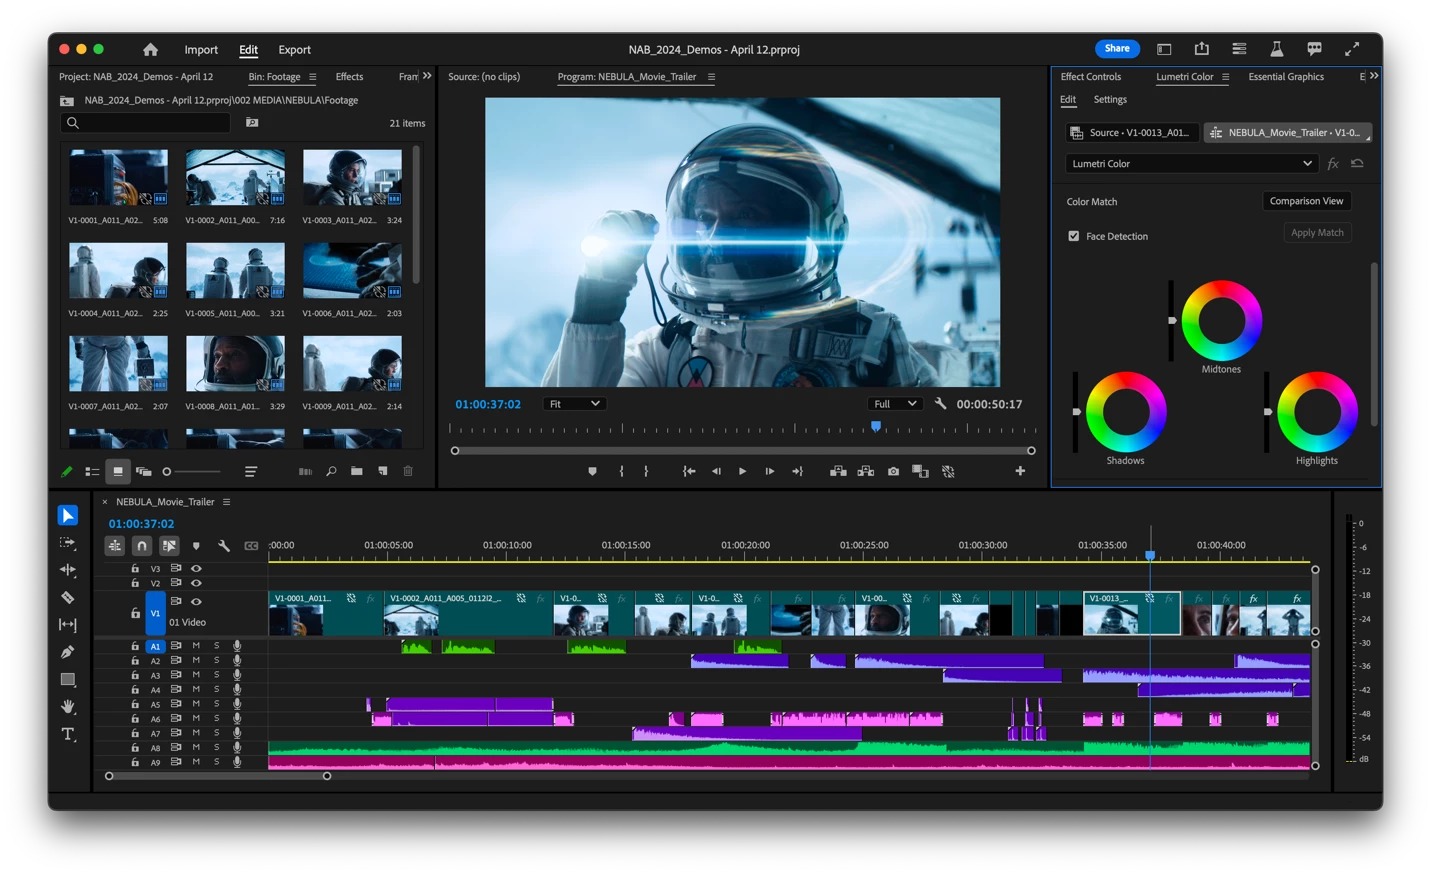Export frame with camera icon
Viewport: 1431px width, 874px height.
pyautogui.click(x=893, y=471)
